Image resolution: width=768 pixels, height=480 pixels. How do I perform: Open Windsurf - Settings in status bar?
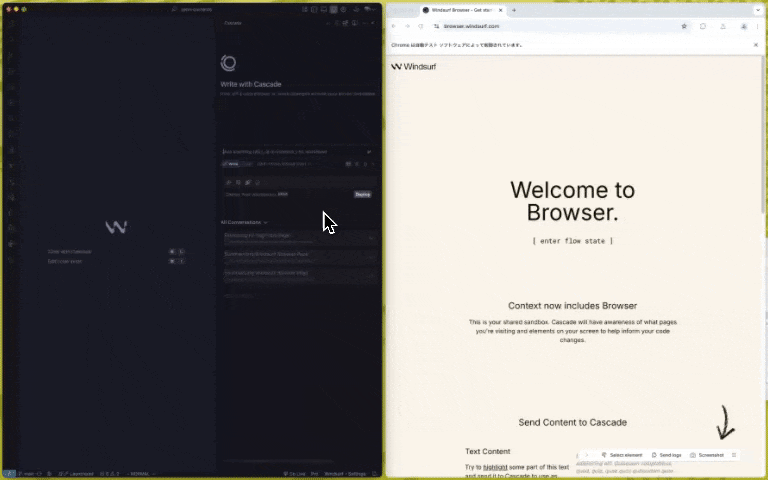345,474
